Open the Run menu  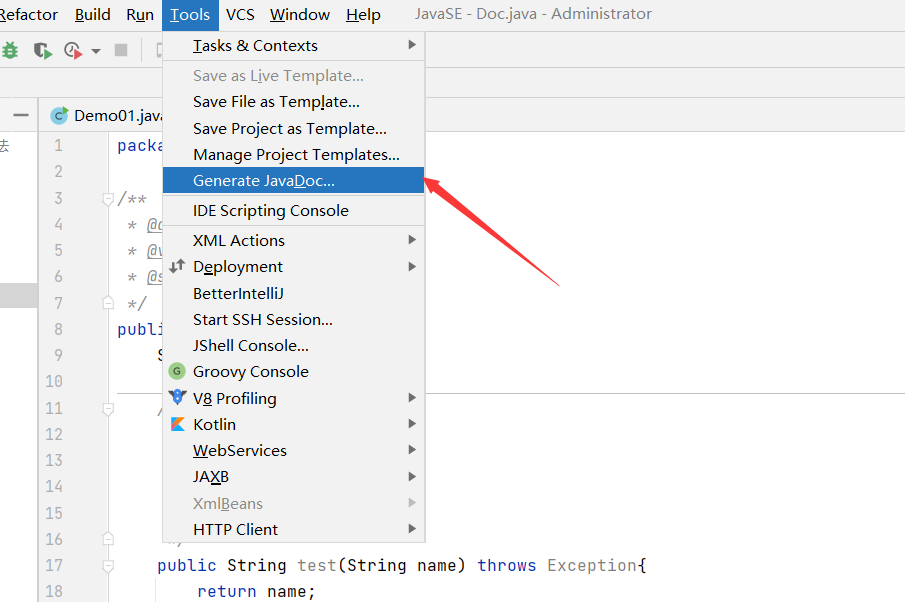pos(140,14)
